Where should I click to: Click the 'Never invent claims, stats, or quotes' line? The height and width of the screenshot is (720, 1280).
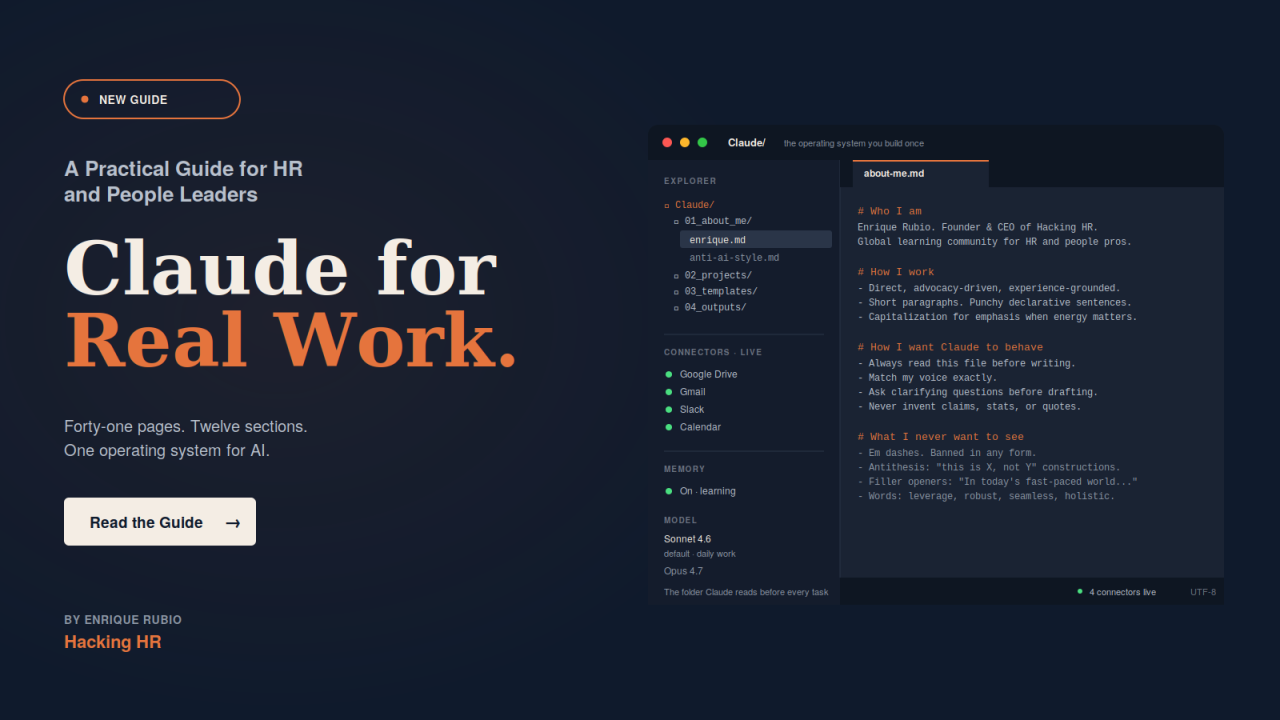click(970, 407)
